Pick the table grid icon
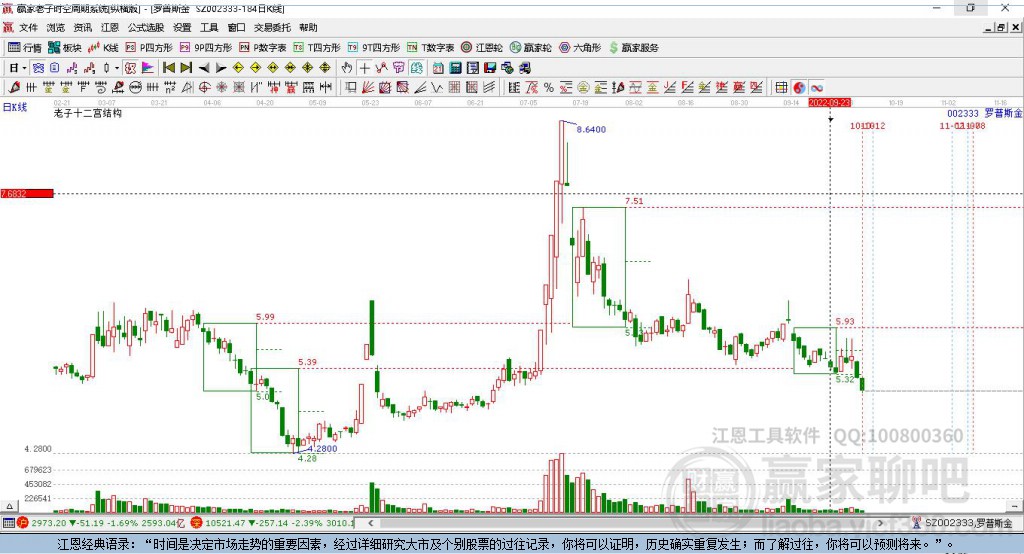The height and width of the screenshot is (554, 1024). (781, 88)
